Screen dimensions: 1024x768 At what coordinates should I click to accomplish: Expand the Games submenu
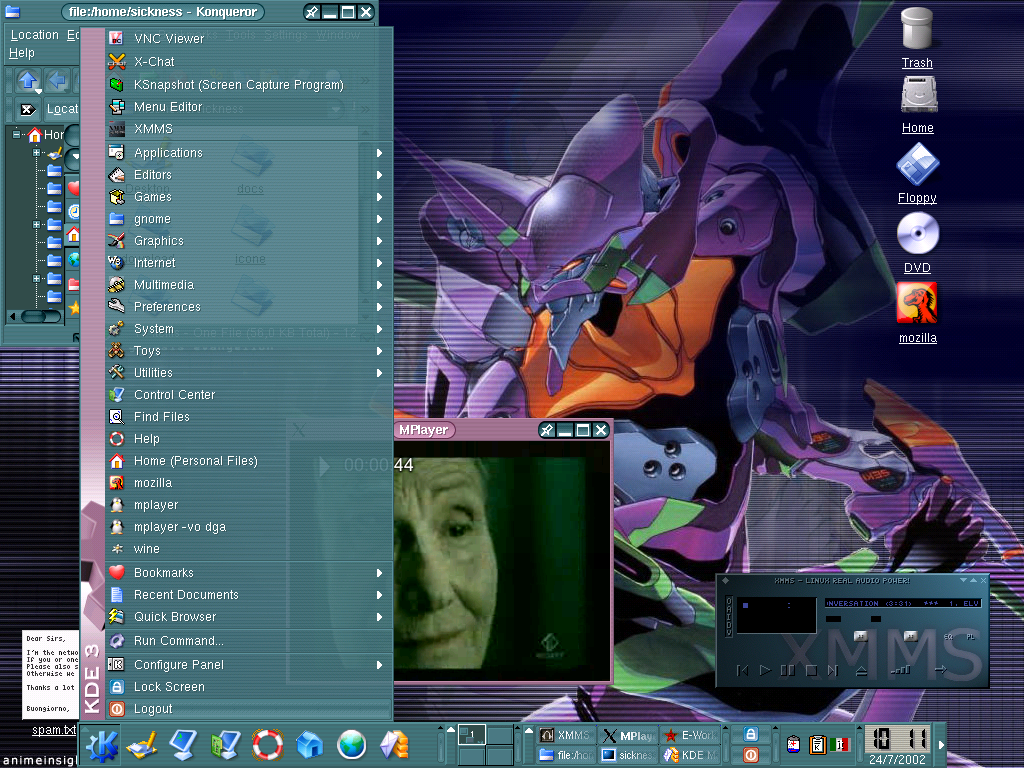[248, 197]
